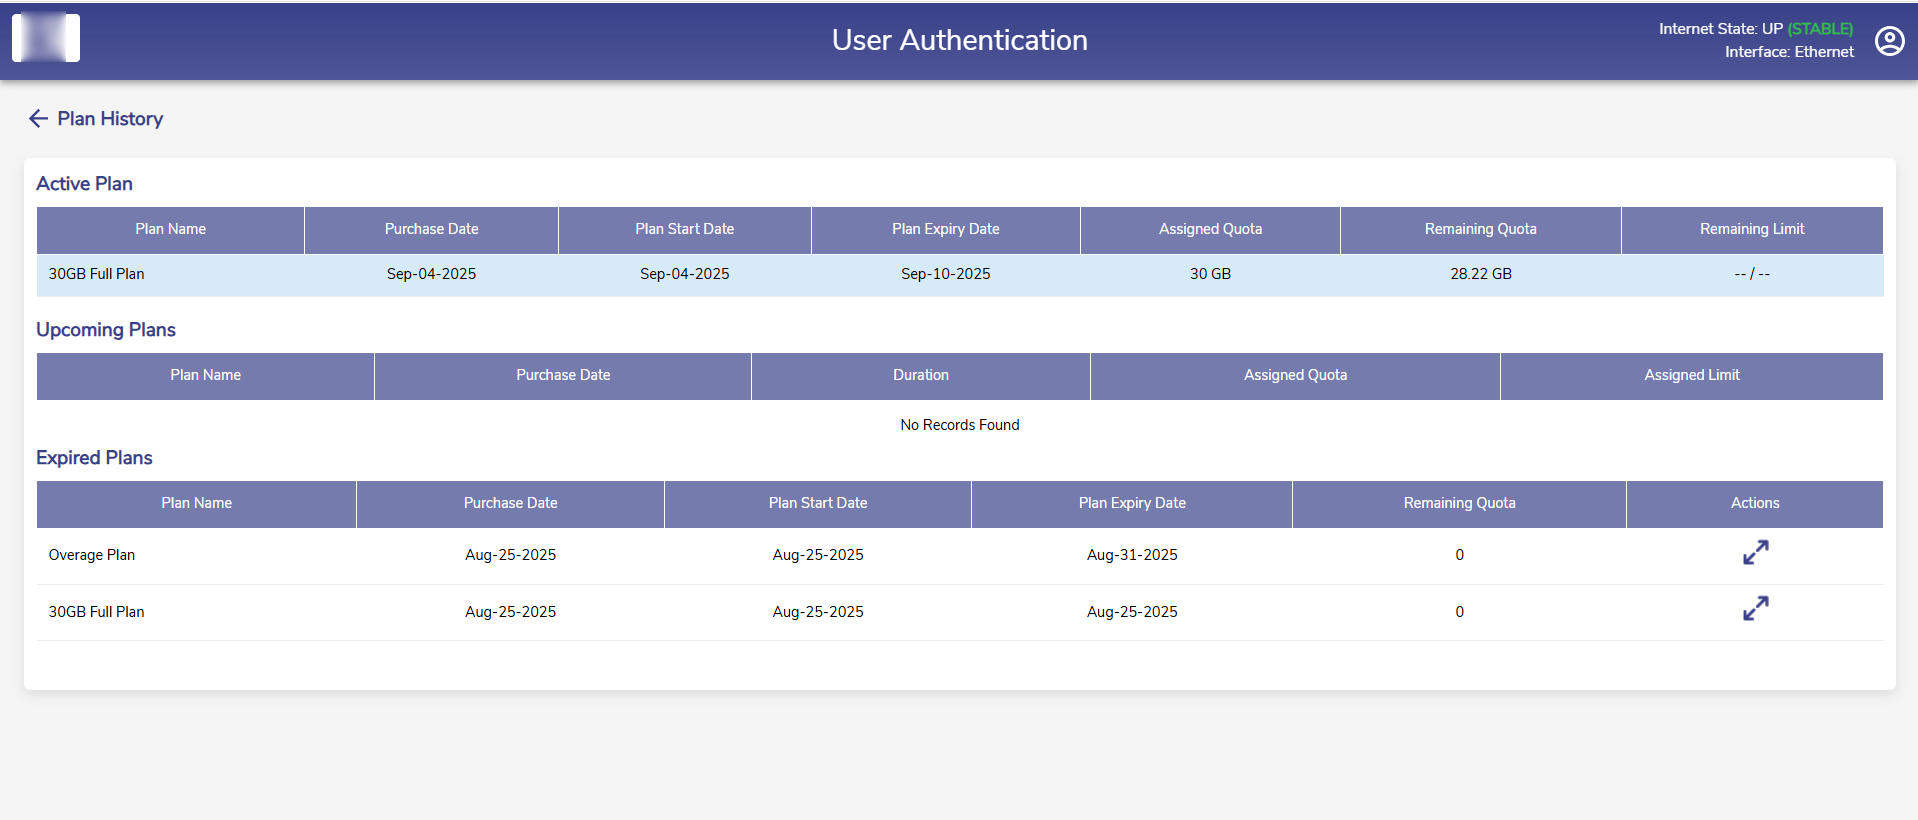This screenshot has width=1918, height=820.
Task: Click the 28.22 GB remaining quota value
Action: click(1480, 274)
